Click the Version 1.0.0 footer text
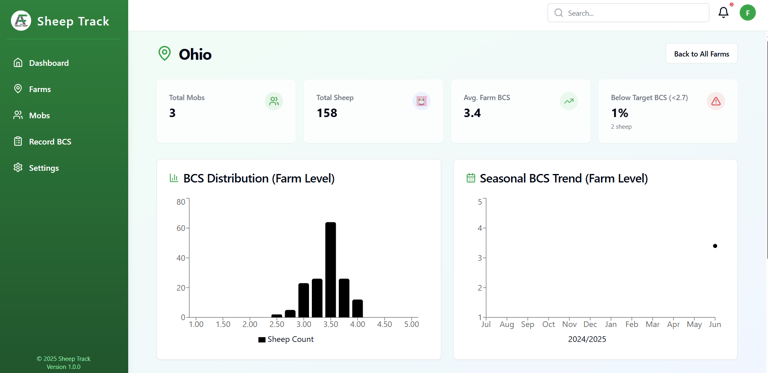The width and height of the screenshot is (768, 373). (x=64, y=367)
